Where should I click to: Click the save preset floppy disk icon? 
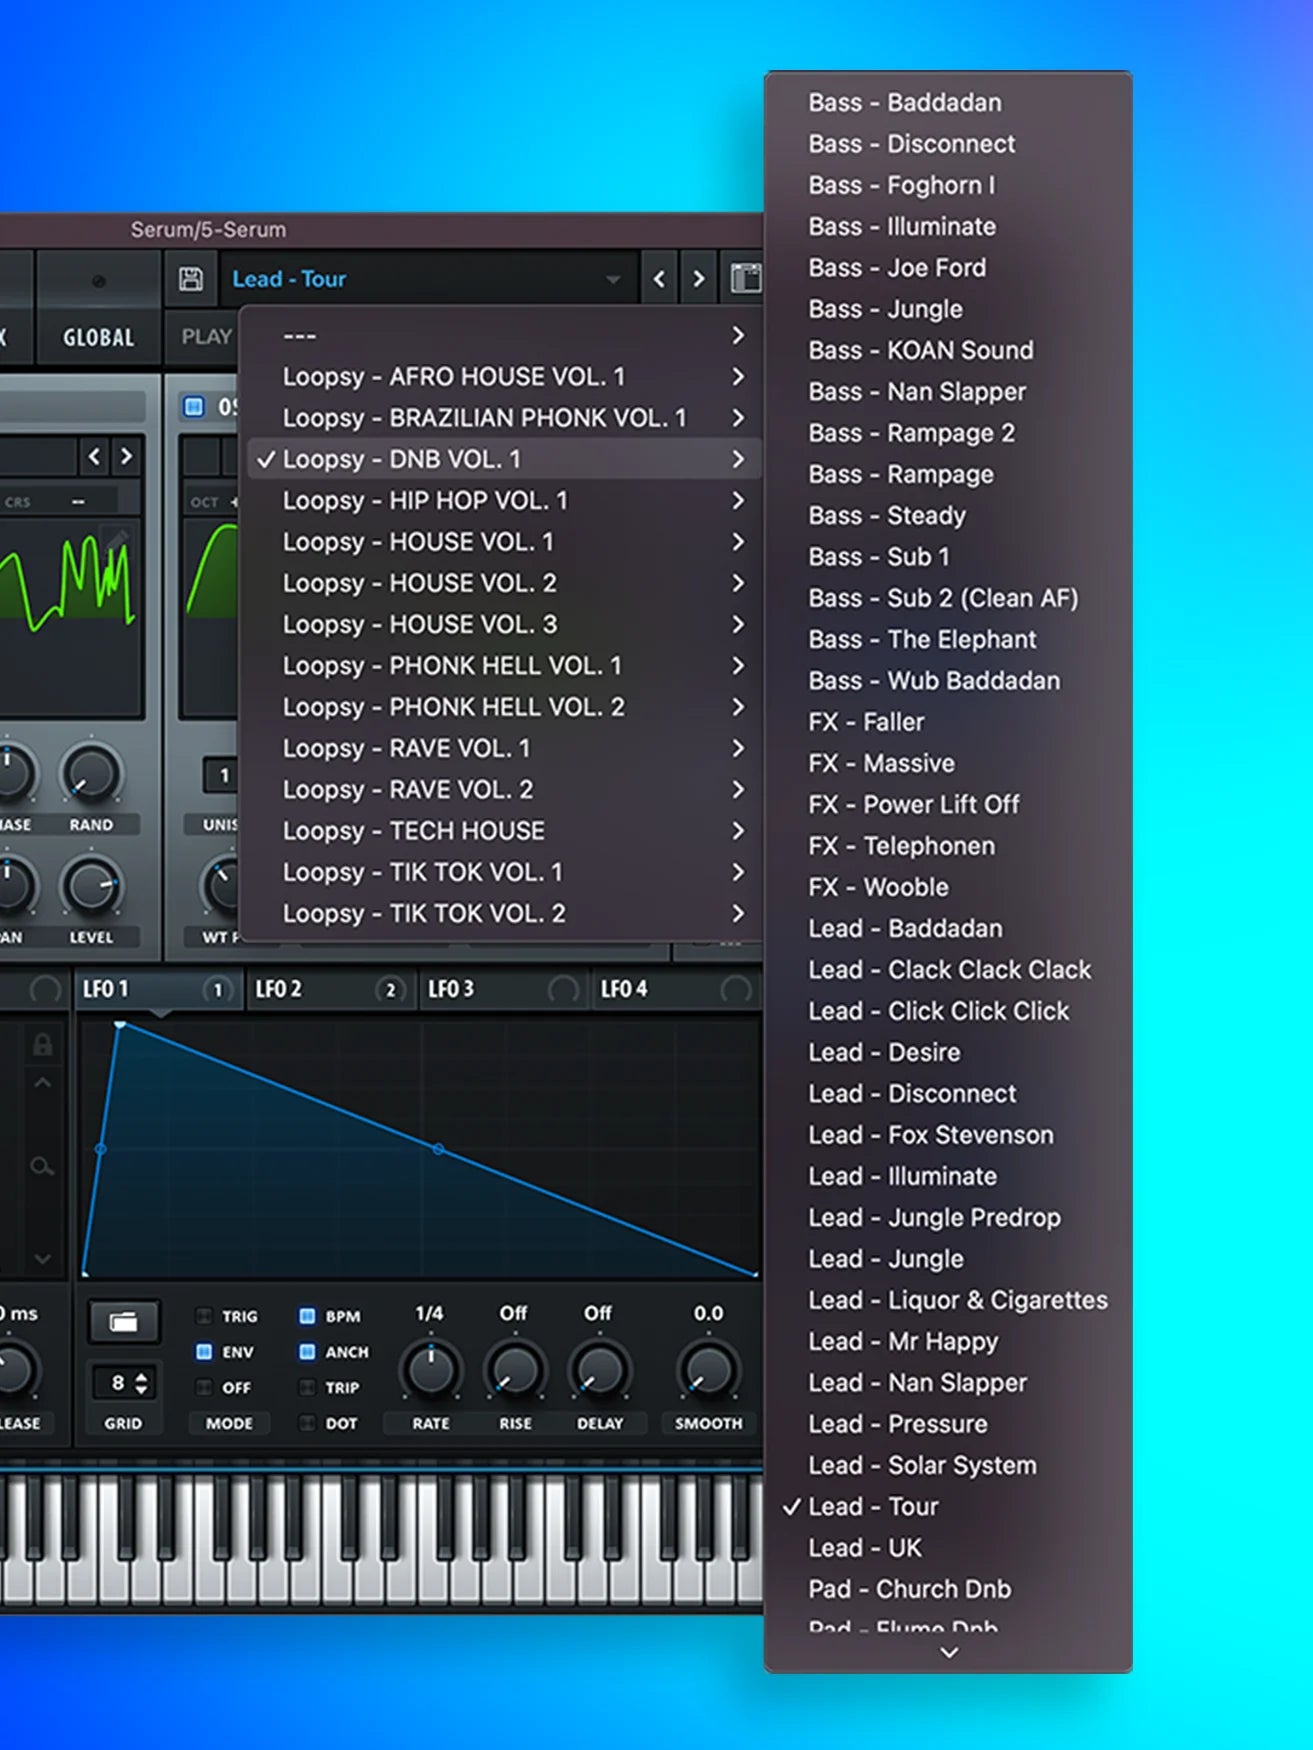click(x=191, y=279)
